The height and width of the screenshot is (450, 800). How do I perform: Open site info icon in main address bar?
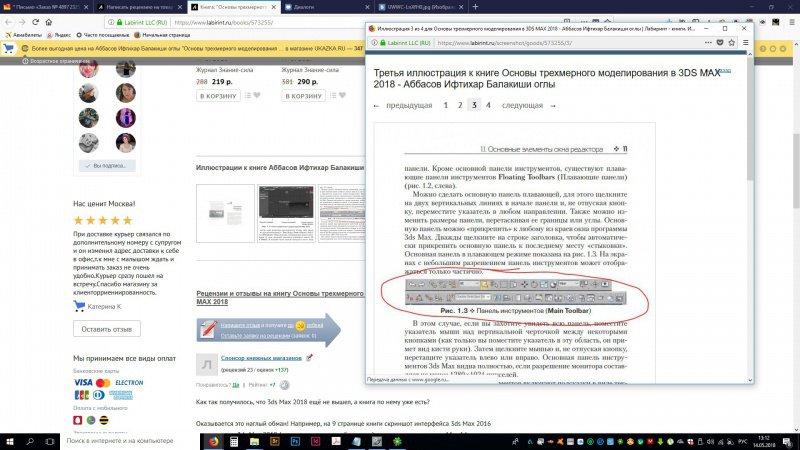pos(111,22)
